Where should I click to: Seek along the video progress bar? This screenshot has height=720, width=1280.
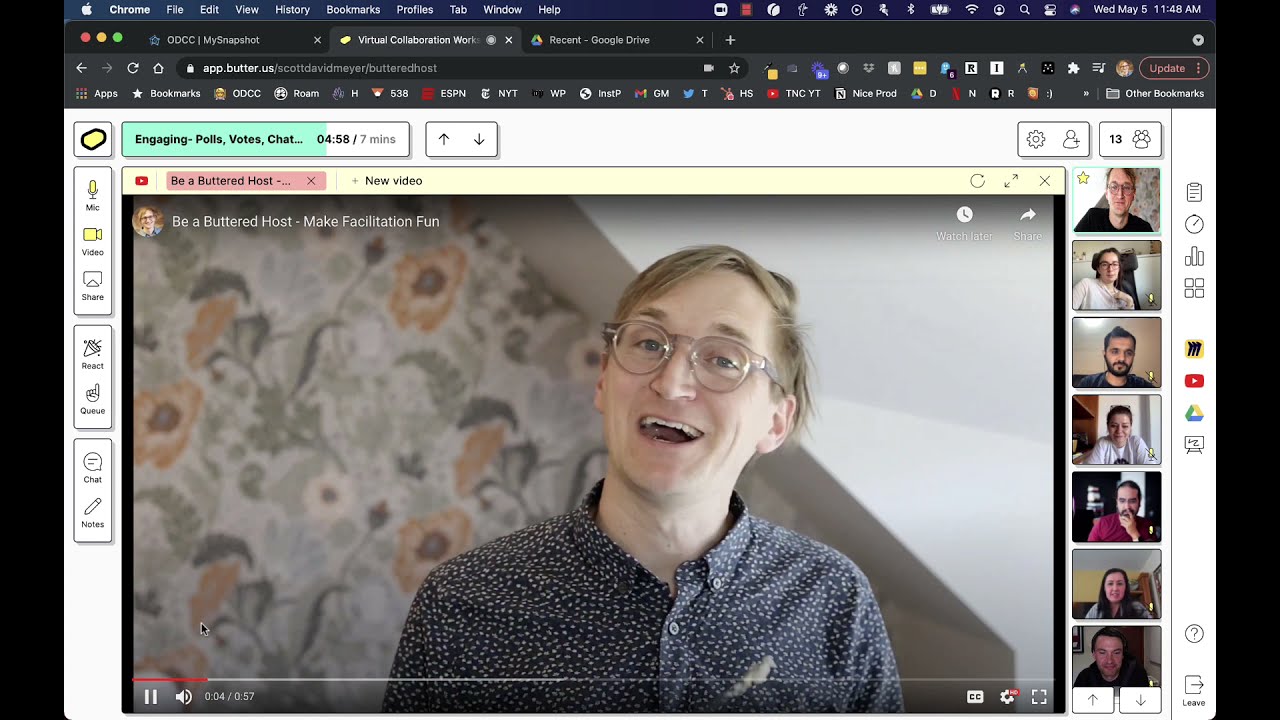click(x=592, y=680)
